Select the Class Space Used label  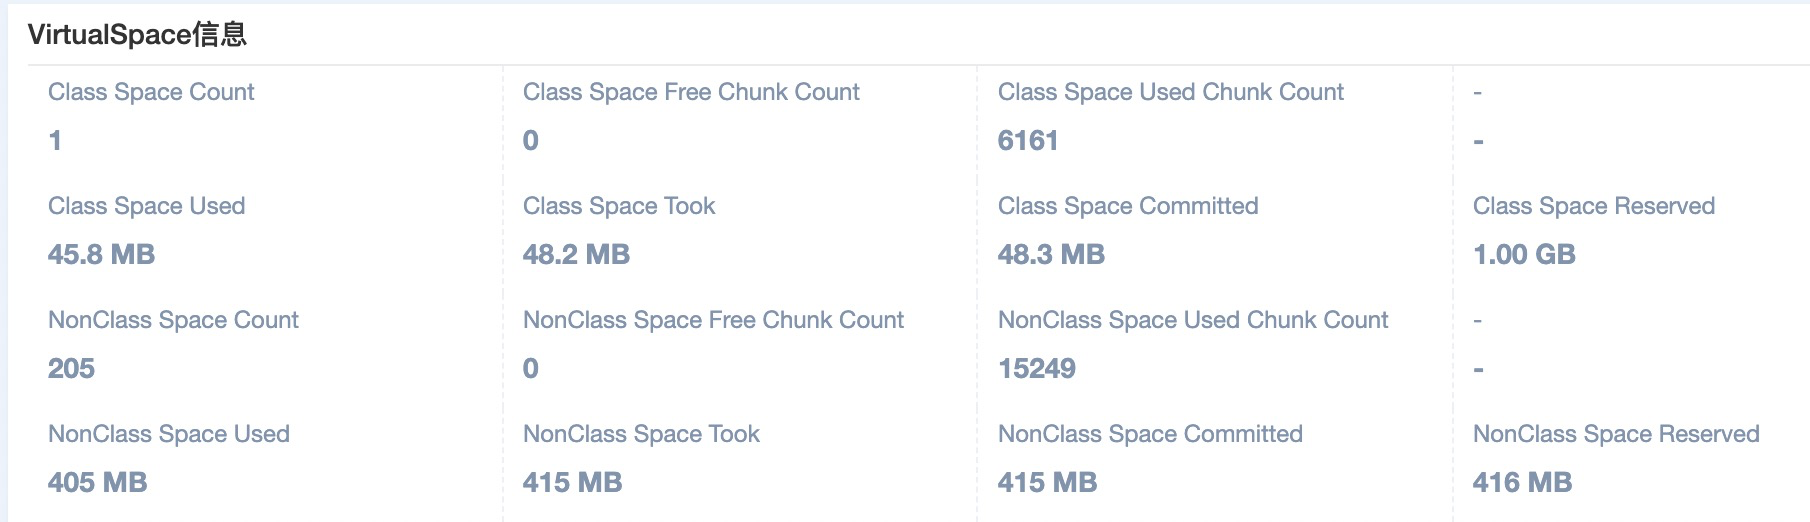pos(146,206)
